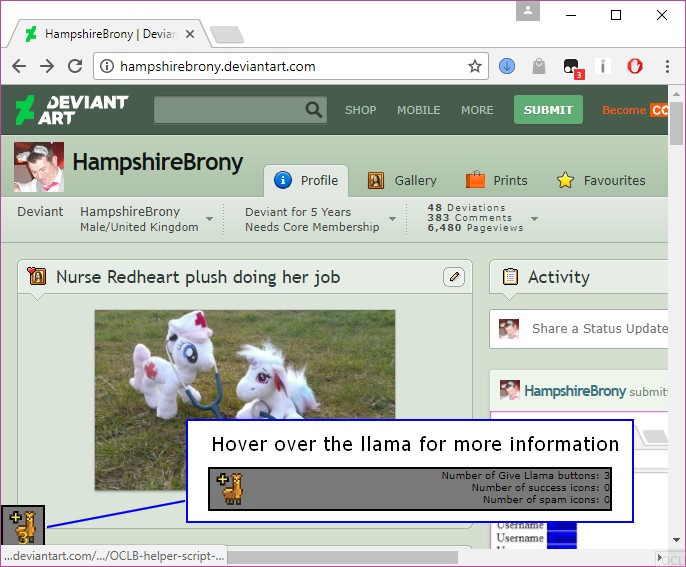Click the horizontal scrollbar thumb
The width and height of the screenshot is (686, 567).
tap(342, 557)
